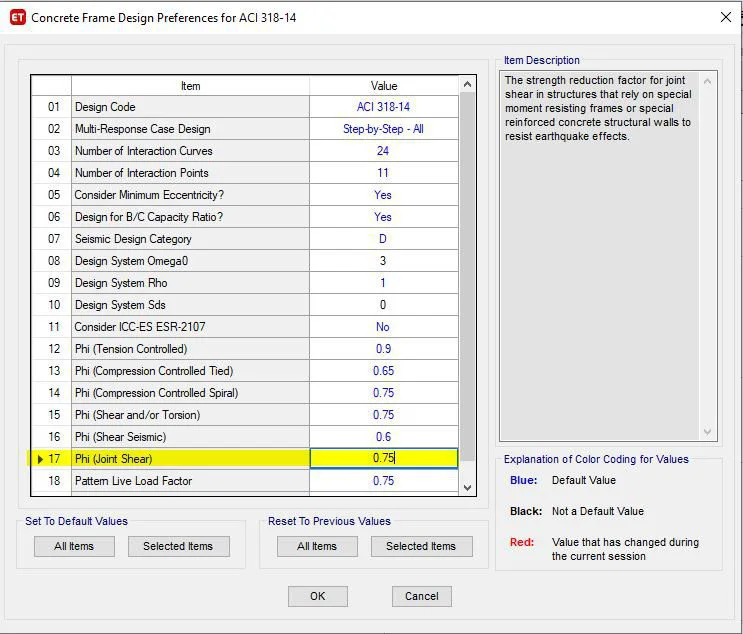Click the preferences table scrollbar thumb
Viewport: 743px width, 634px height.
467,277
